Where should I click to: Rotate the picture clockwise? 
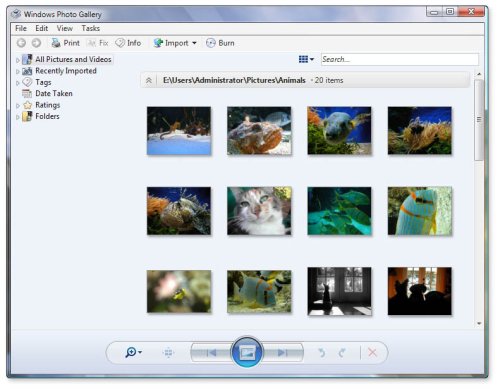point(342,353)
